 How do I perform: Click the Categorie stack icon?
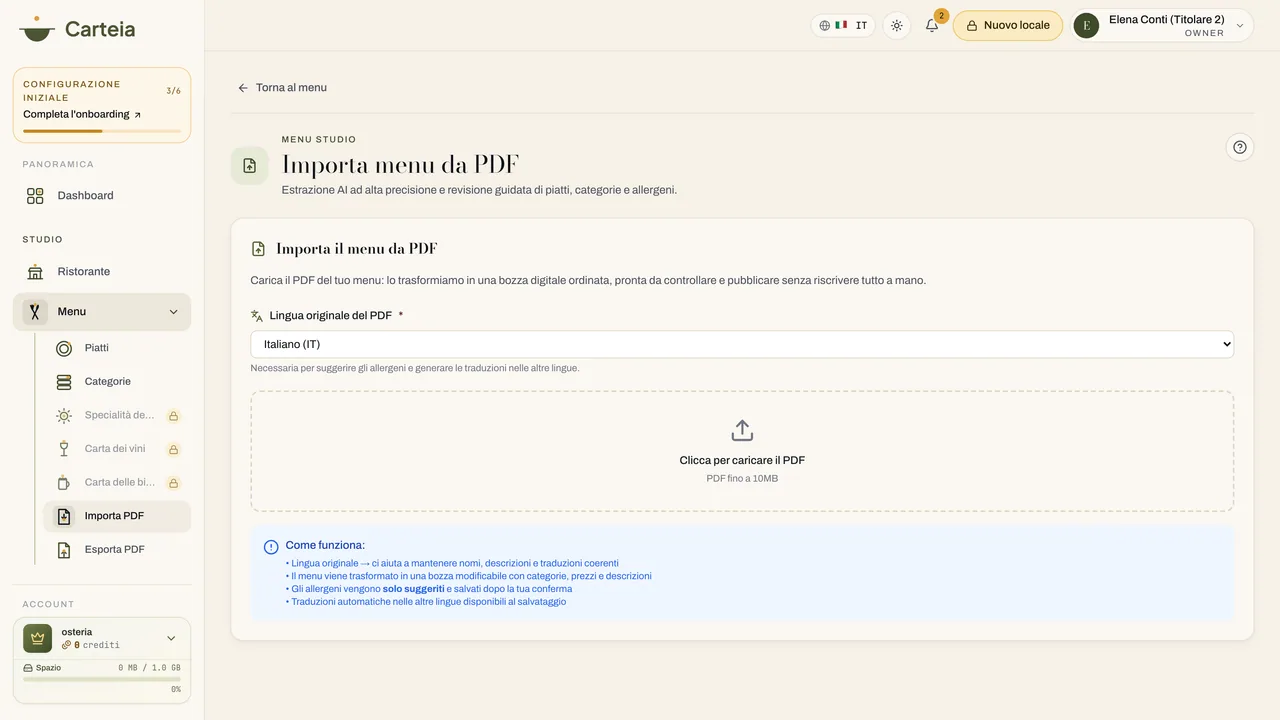(64, 382)
